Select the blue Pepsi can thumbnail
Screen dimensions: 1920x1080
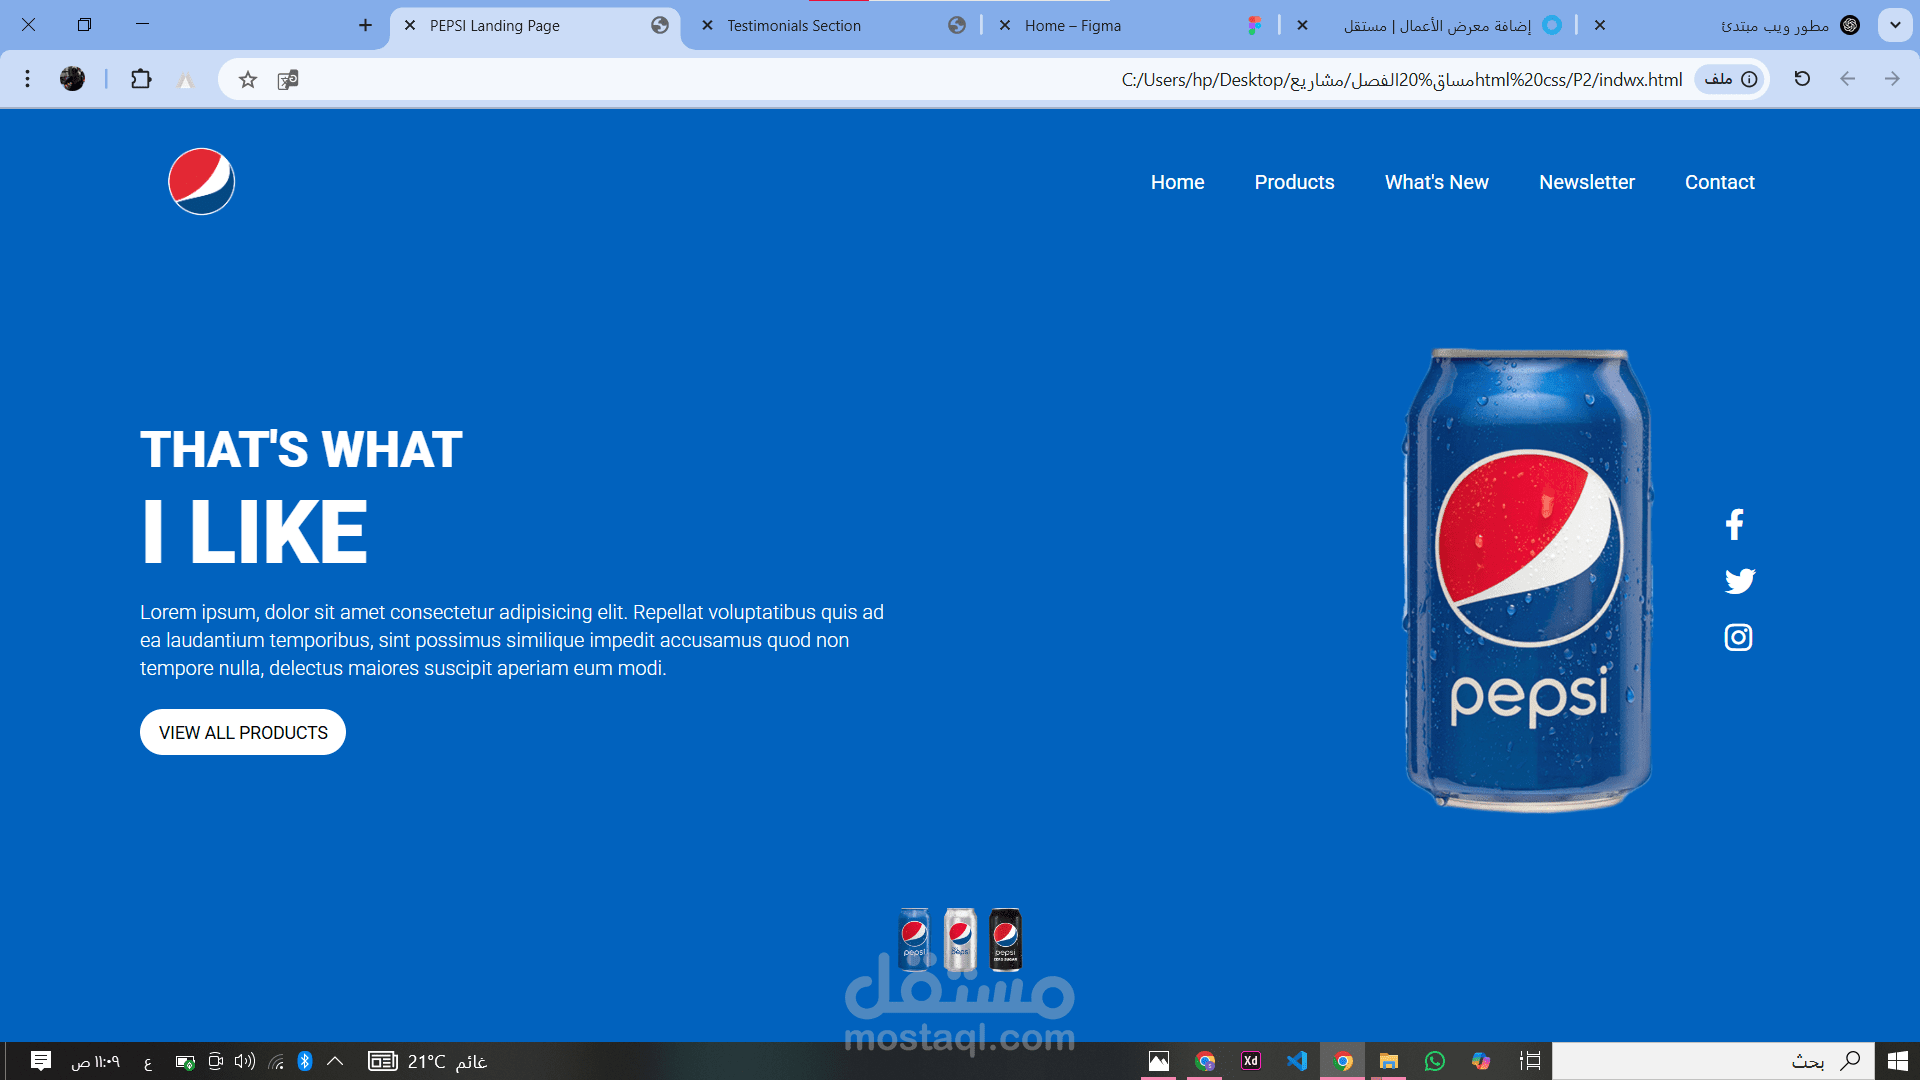click(x=914, y=939)
